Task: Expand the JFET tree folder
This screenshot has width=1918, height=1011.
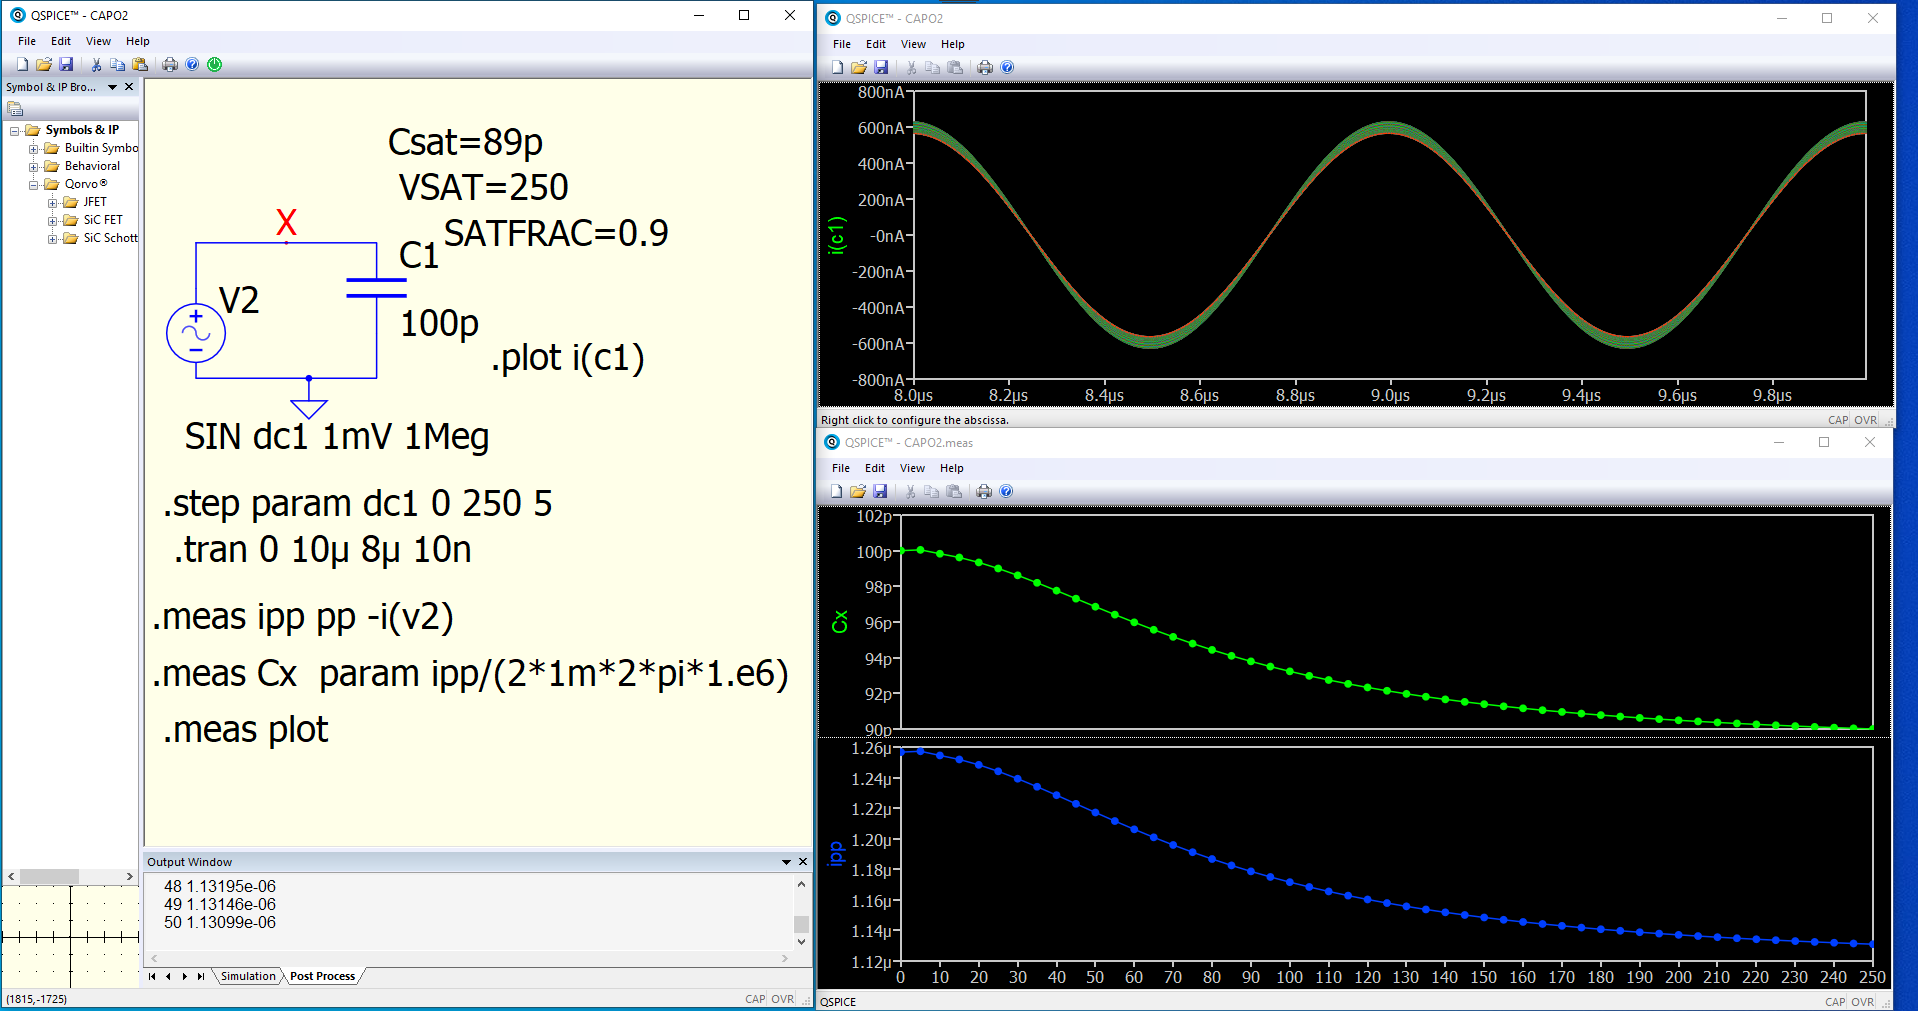Action: (52, 203)
